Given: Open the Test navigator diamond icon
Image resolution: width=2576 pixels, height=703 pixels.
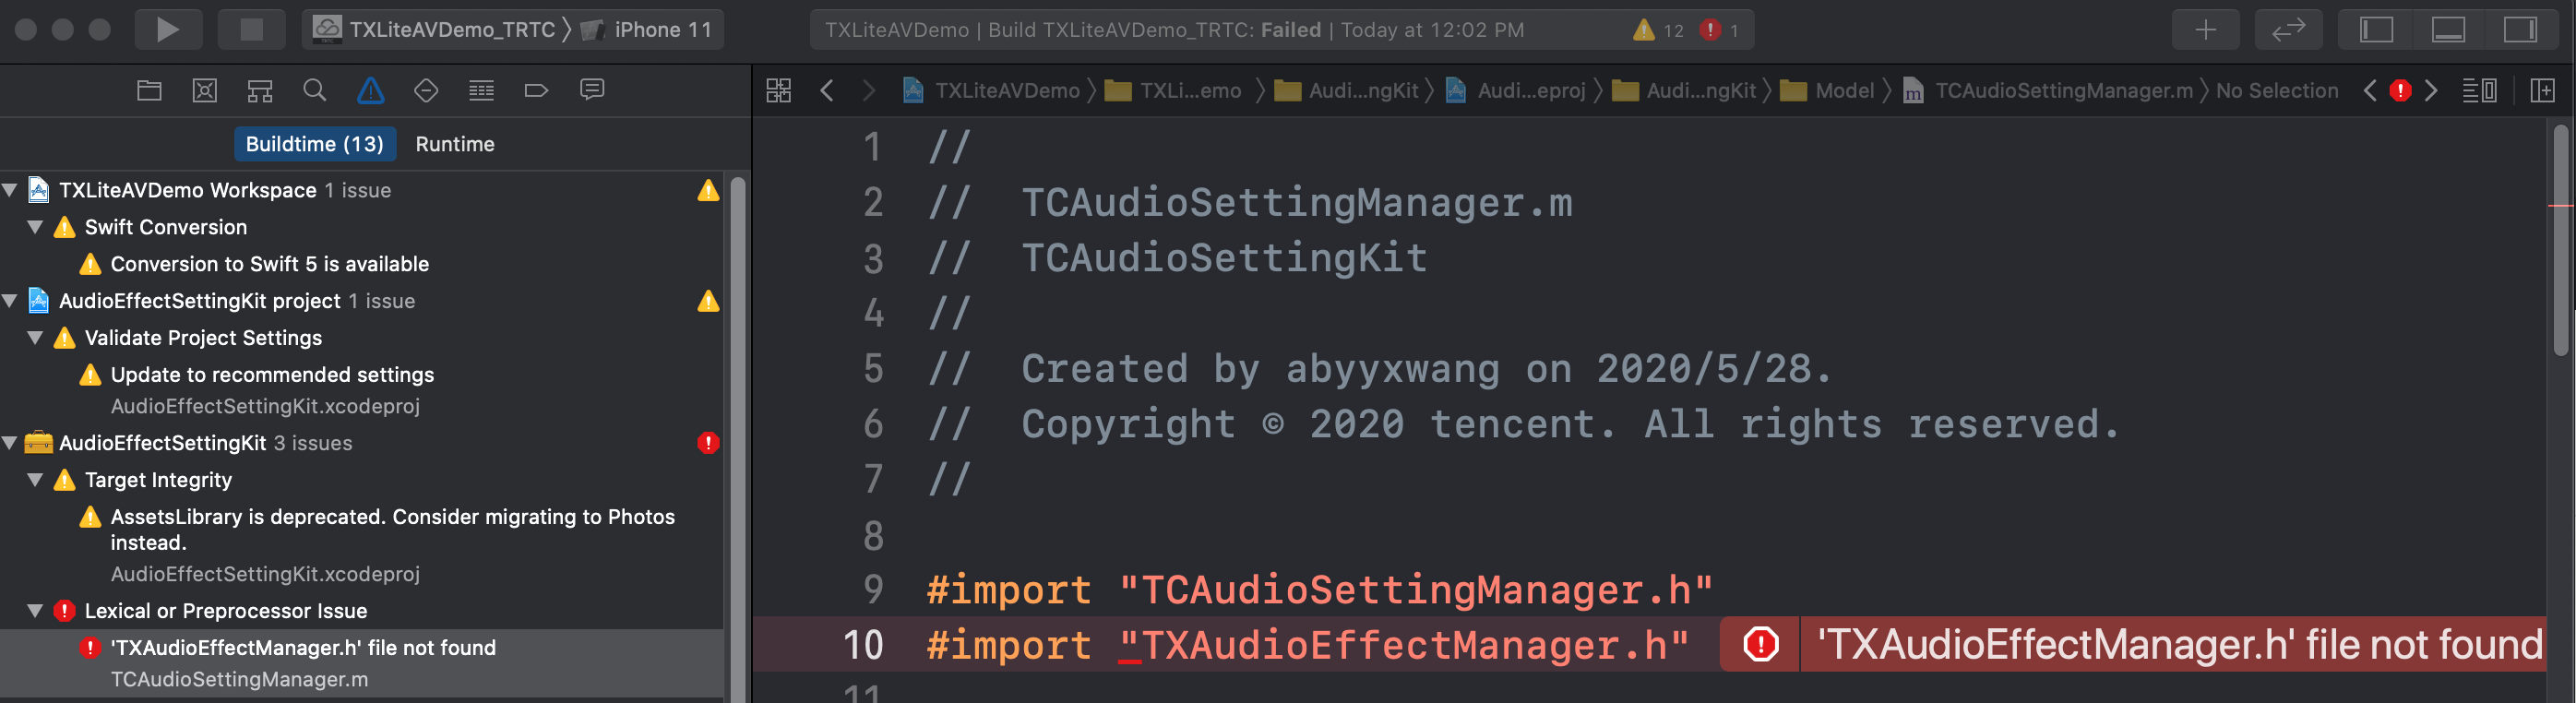Looking at the screenshot, I should coord(426,90).
